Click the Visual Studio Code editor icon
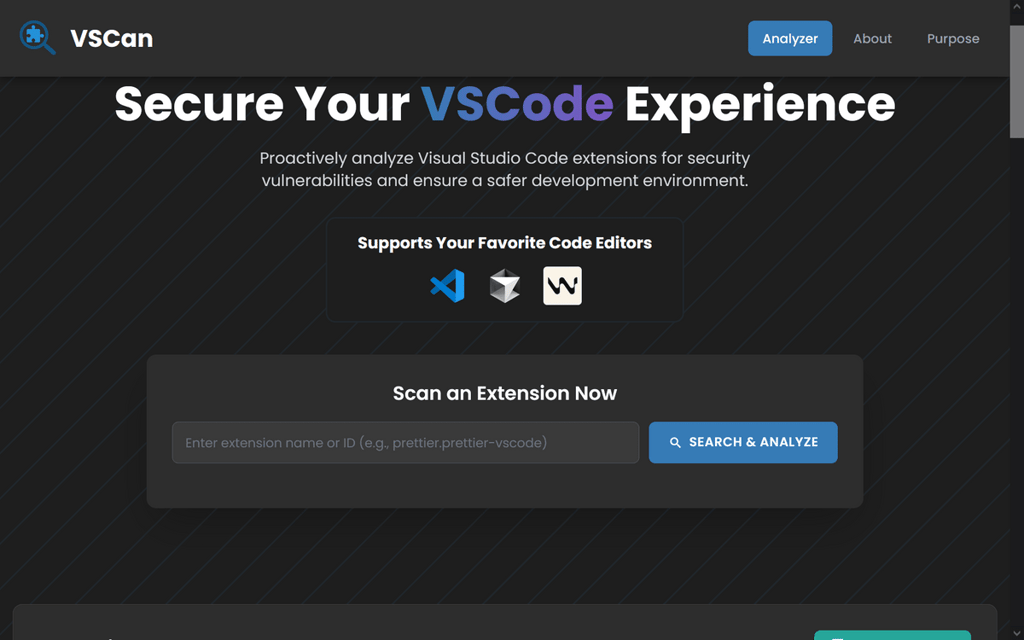The image size is (1024, 640). point(447,286)
